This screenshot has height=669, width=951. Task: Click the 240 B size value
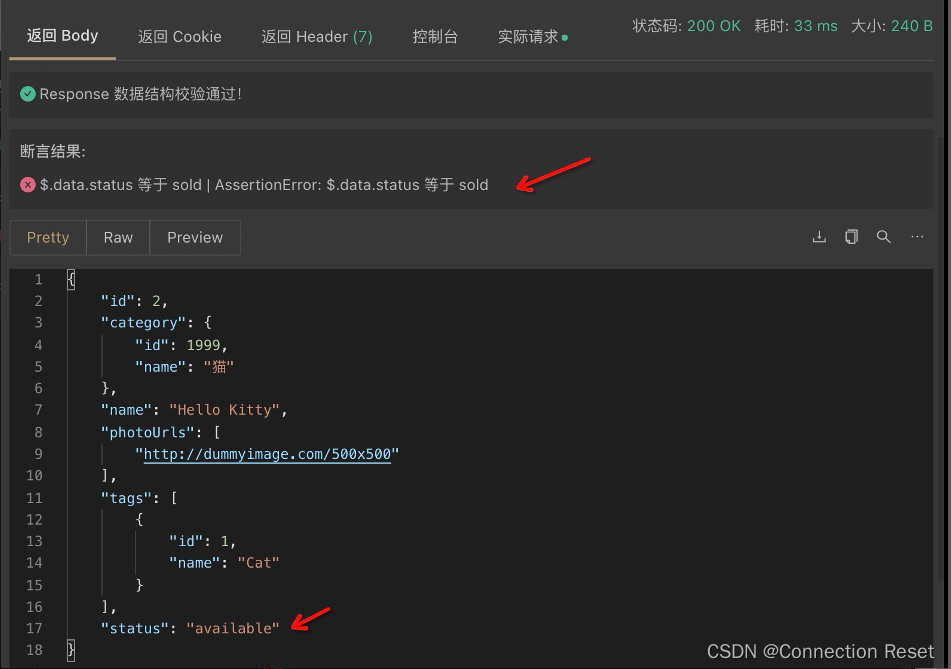912,26
